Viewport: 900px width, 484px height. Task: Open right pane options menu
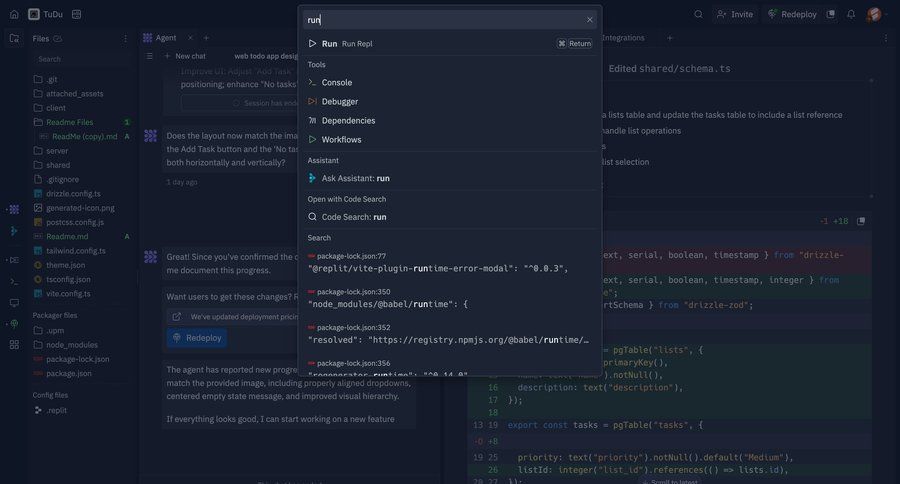[x=886, y=38]
